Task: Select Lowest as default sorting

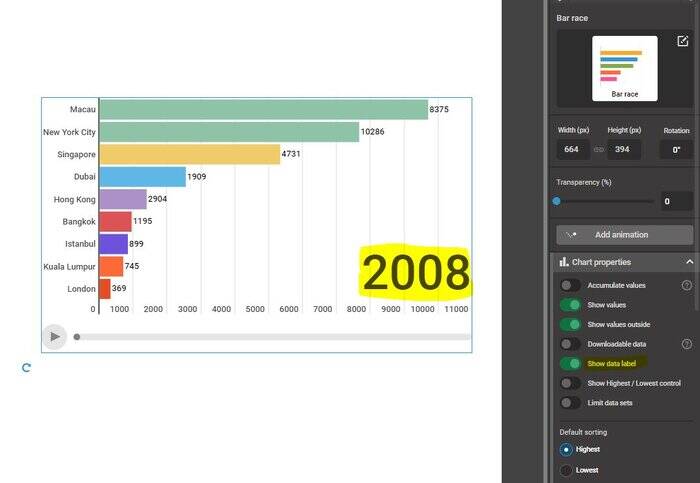Action: click(566, 470)
